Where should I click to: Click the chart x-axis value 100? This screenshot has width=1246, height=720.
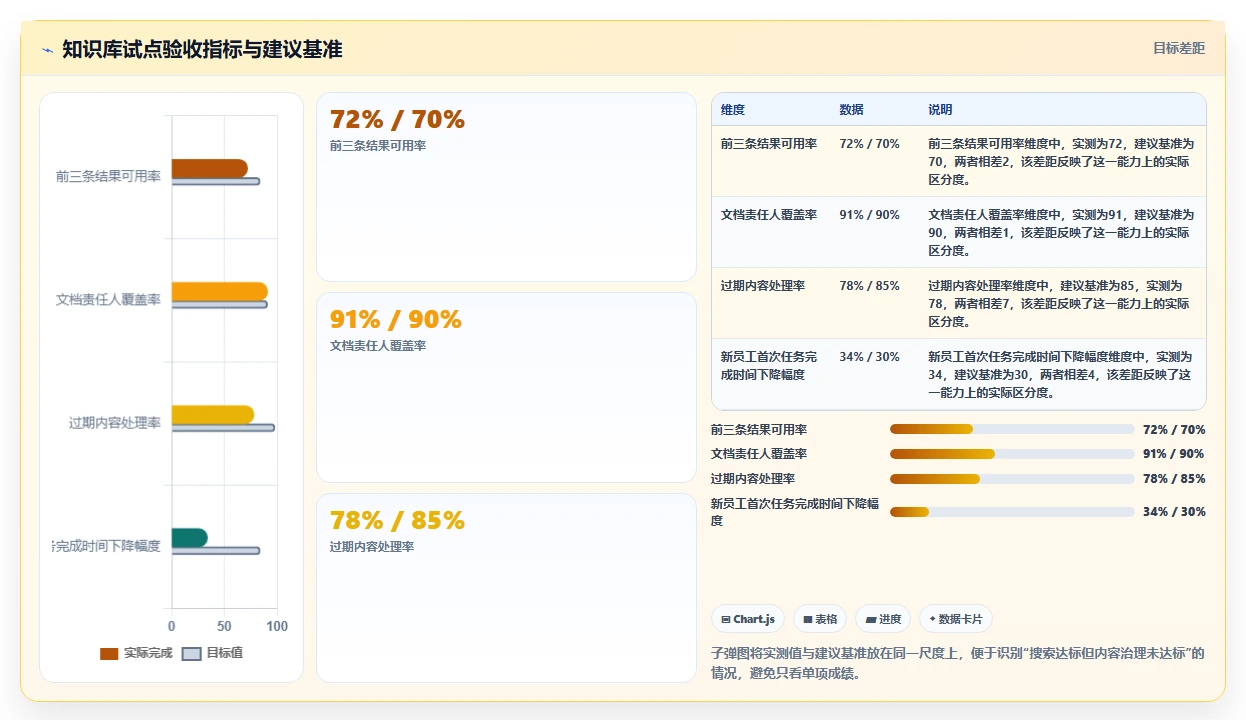277,626
